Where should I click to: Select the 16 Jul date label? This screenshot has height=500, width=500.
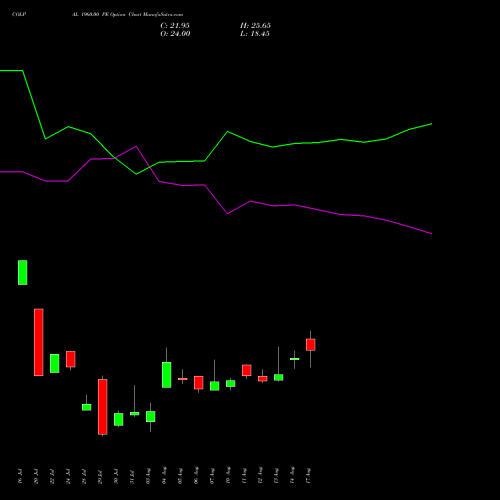coord(20,476)
